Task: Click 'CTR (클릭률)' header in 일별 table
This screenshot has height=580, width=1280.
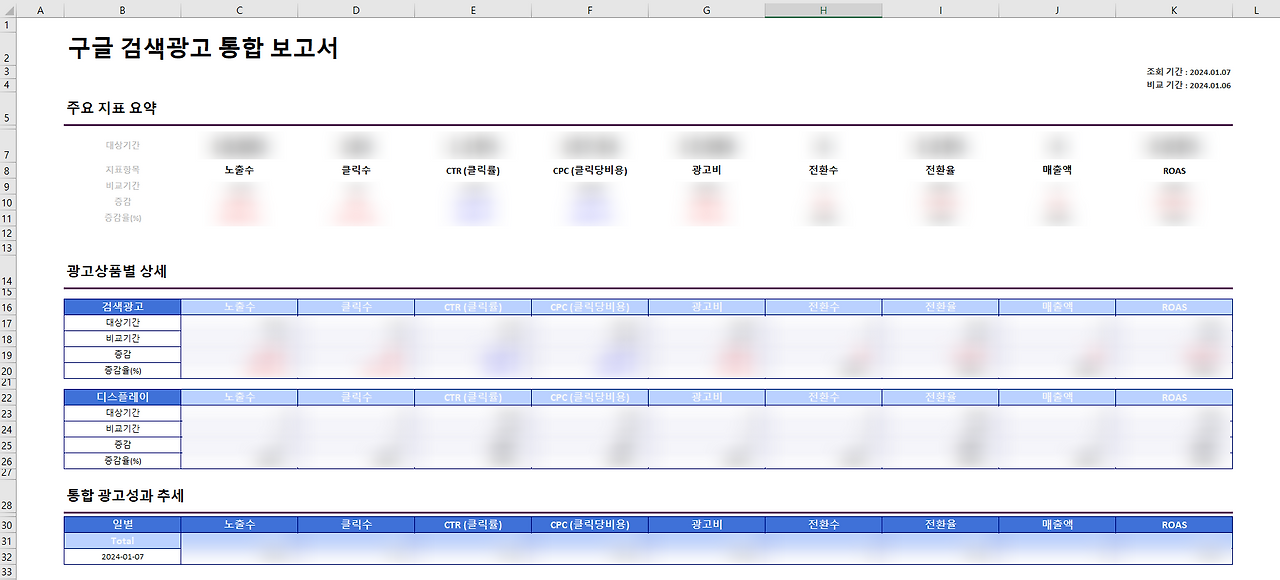Action: coord(473,525)
